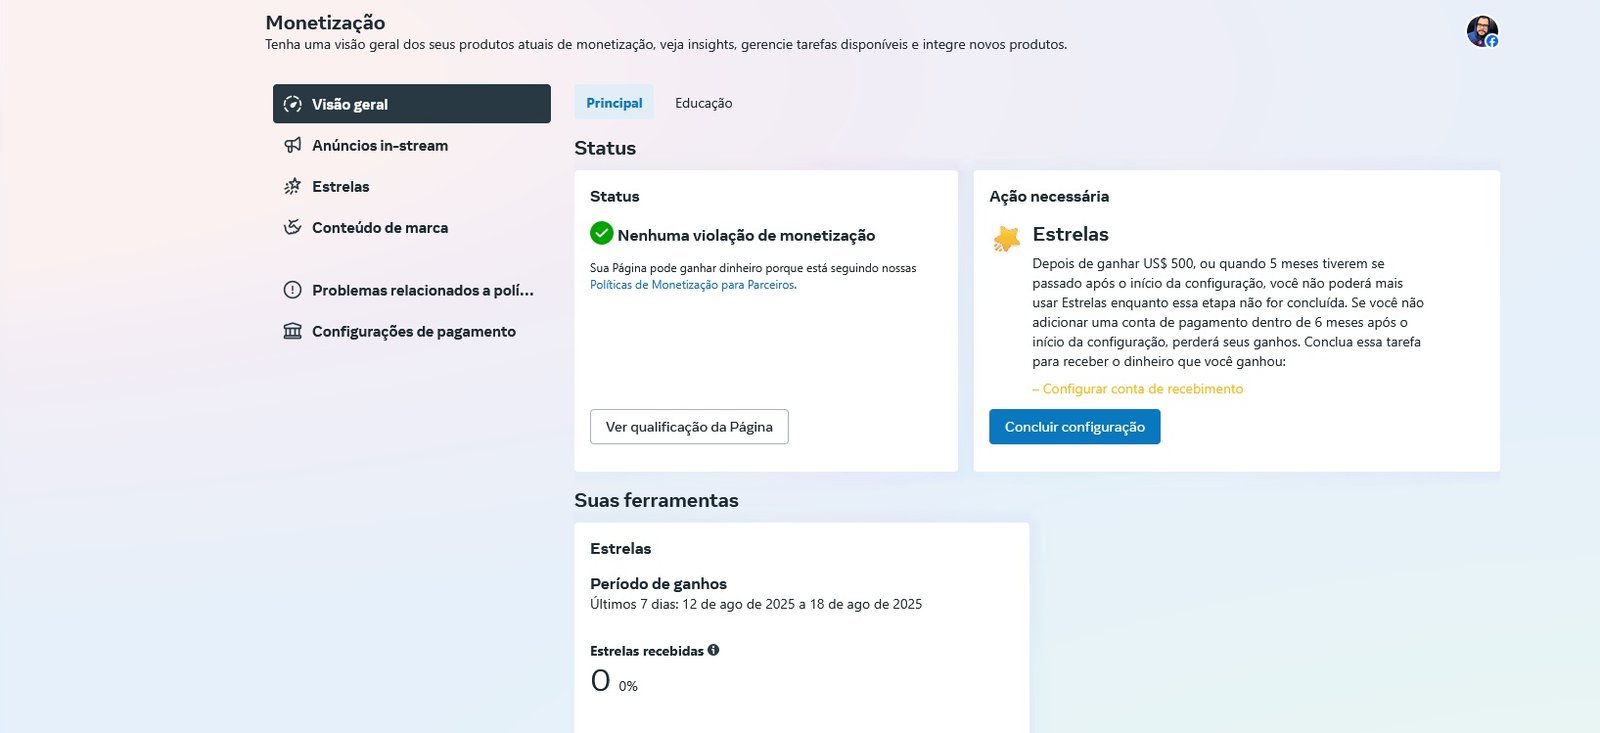
Task: Click the Visão geral gauge icon
Action: pyautogui.click(x=292, y=104)
